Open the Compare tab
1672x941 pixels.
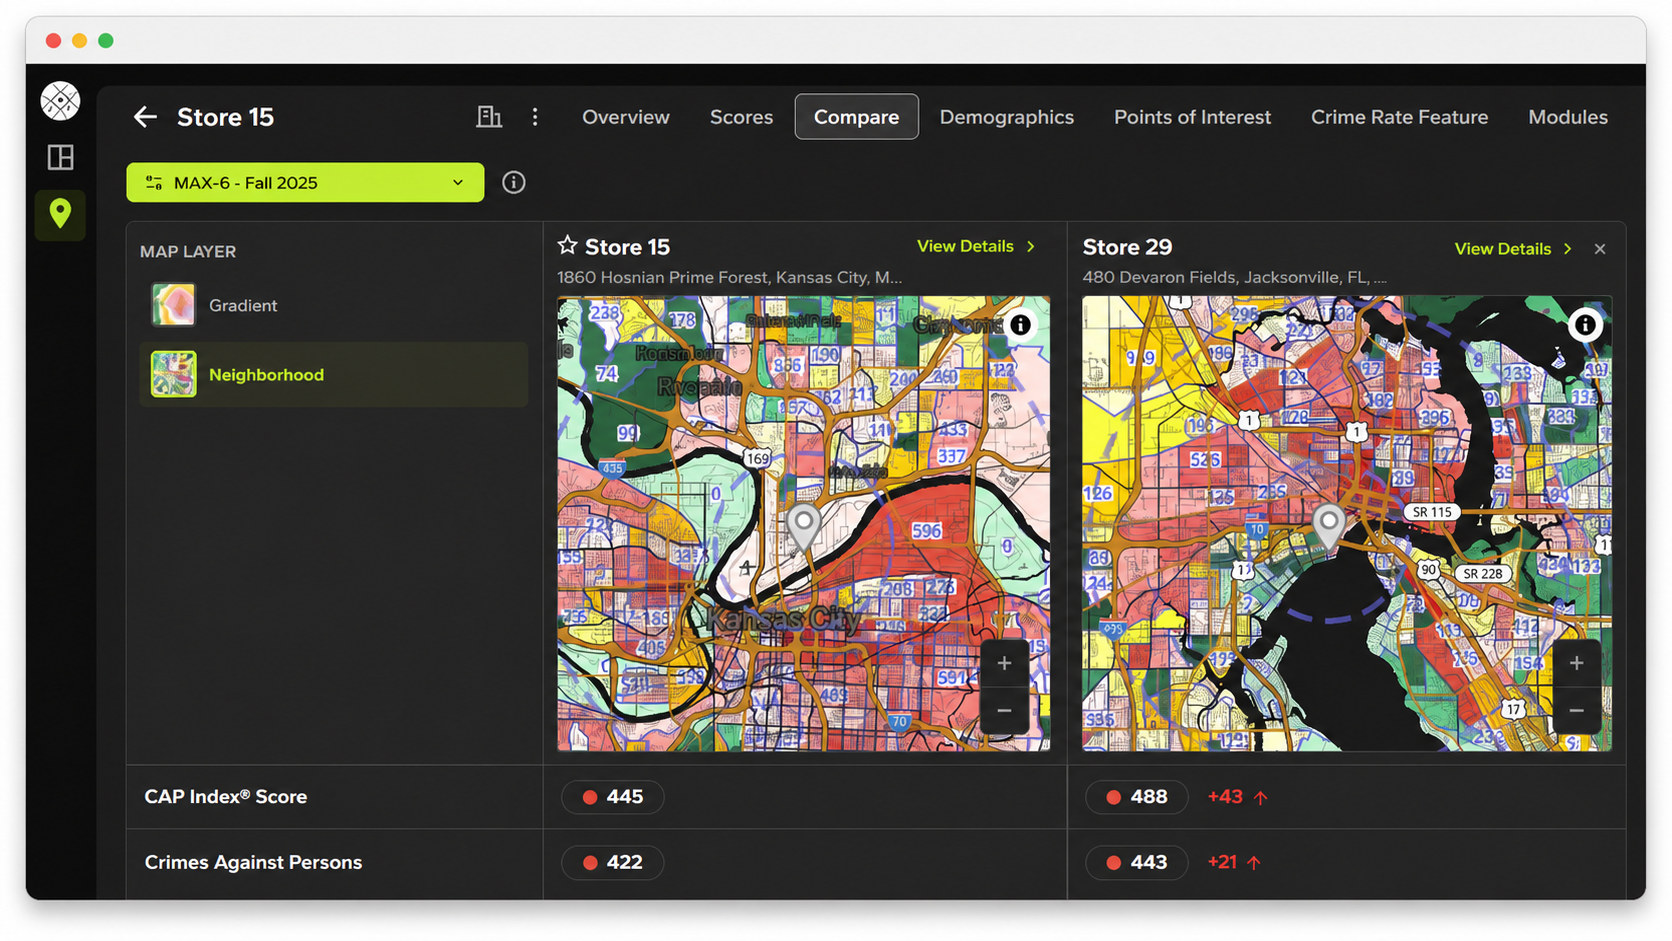[x=856, y=117]
